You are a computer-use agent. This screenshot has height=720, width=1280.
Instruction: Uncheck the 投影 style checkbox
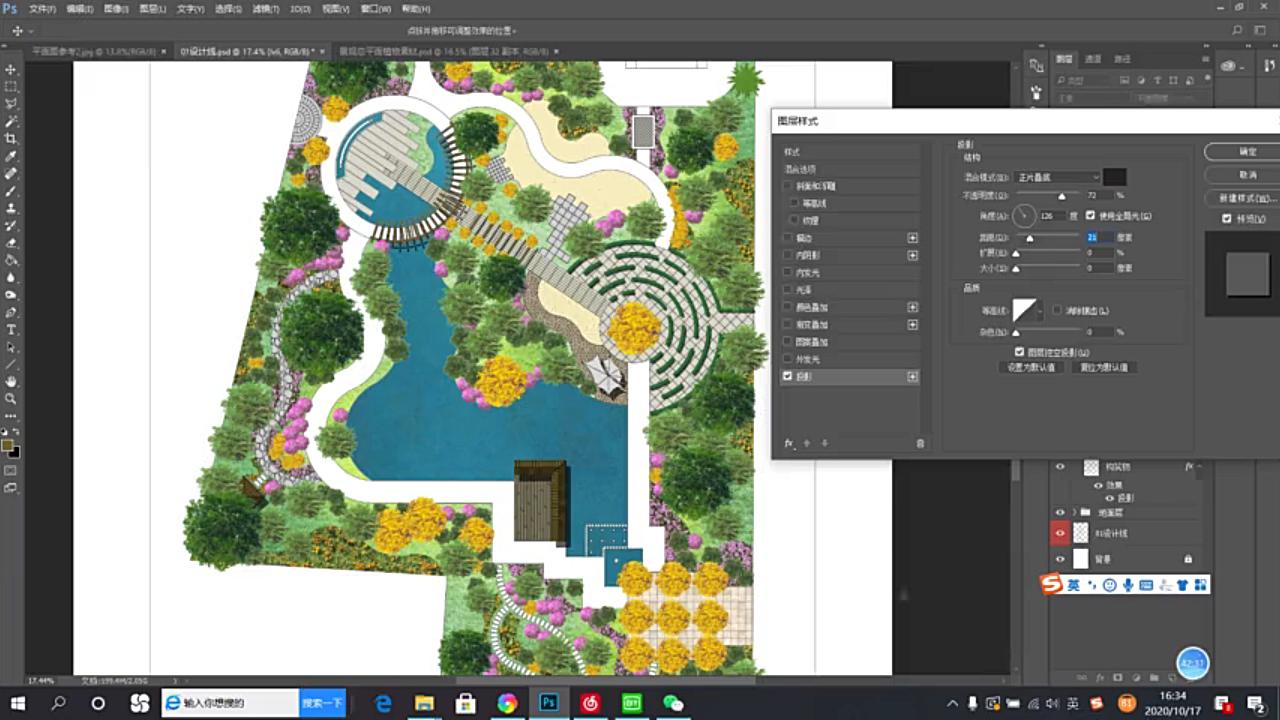tap(788, 376)
